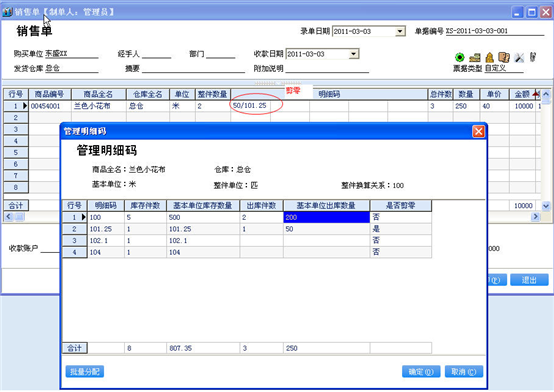
Task: Click the 批量分配 button
Action: (85, 371)
